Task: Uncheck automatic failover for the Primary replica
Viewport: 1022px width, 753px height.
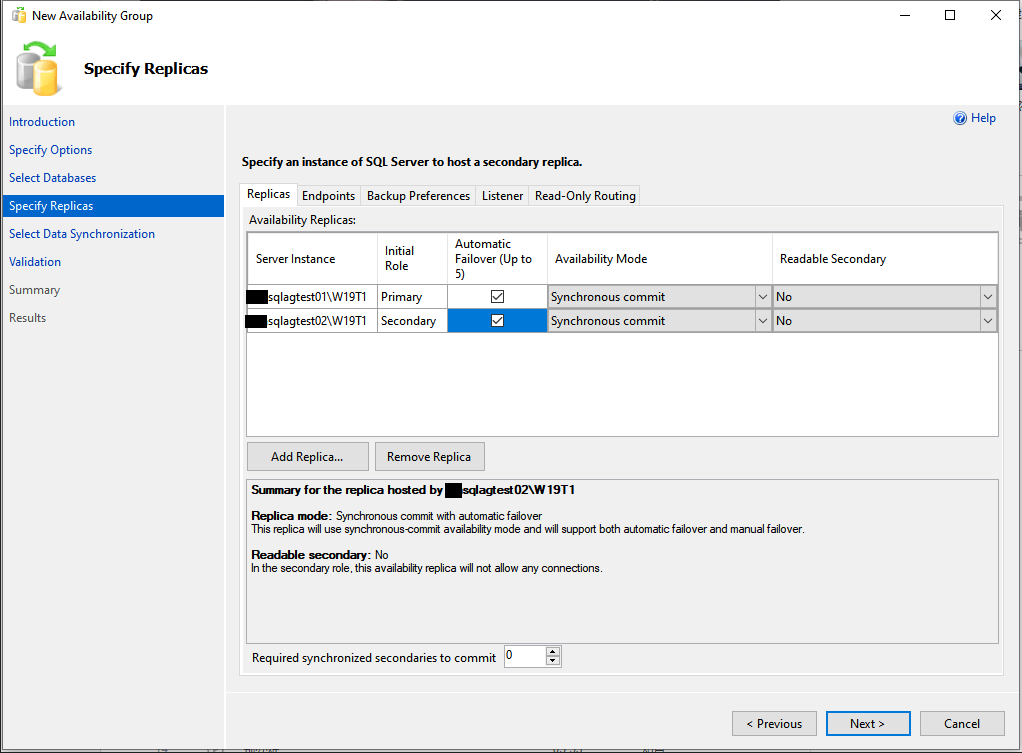Action: (497, 297)
